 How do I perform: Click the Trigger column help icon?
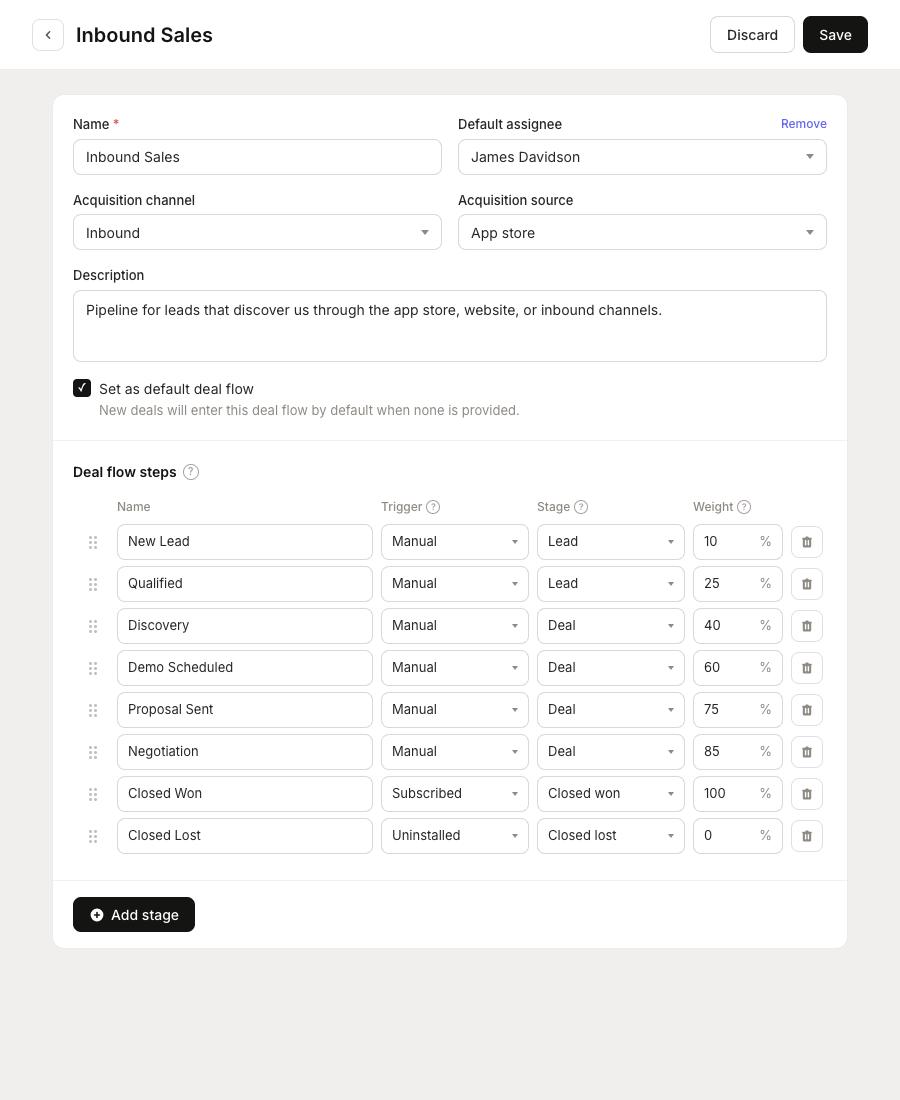tap(434, 507)
